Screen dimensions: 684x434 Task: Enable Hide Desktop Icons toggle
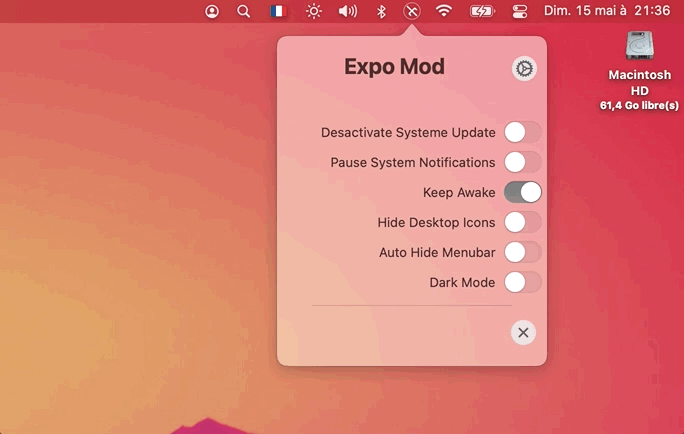click(x=523, y=222)
